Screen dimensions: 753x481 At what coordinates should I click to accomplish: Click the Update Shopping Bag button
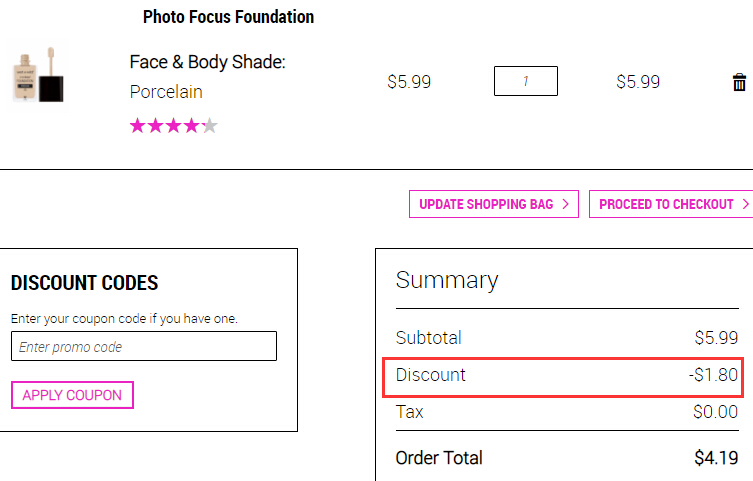pos(494,204)
